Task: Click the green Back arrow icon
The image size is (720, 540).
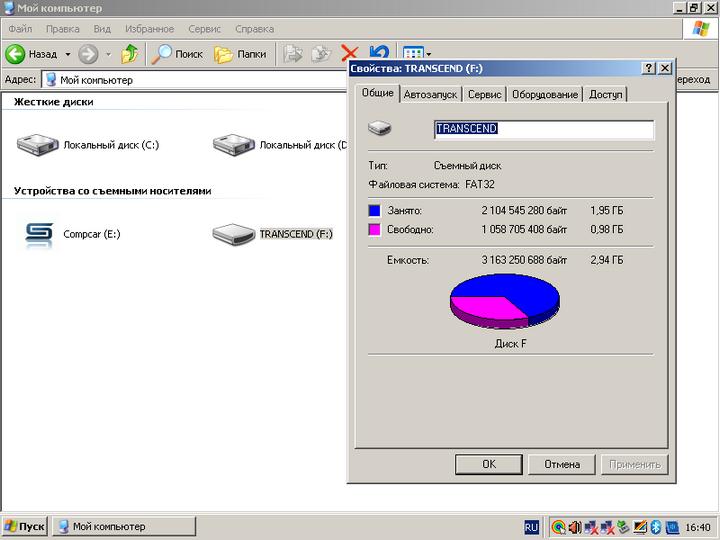Action: click(15, 54)
